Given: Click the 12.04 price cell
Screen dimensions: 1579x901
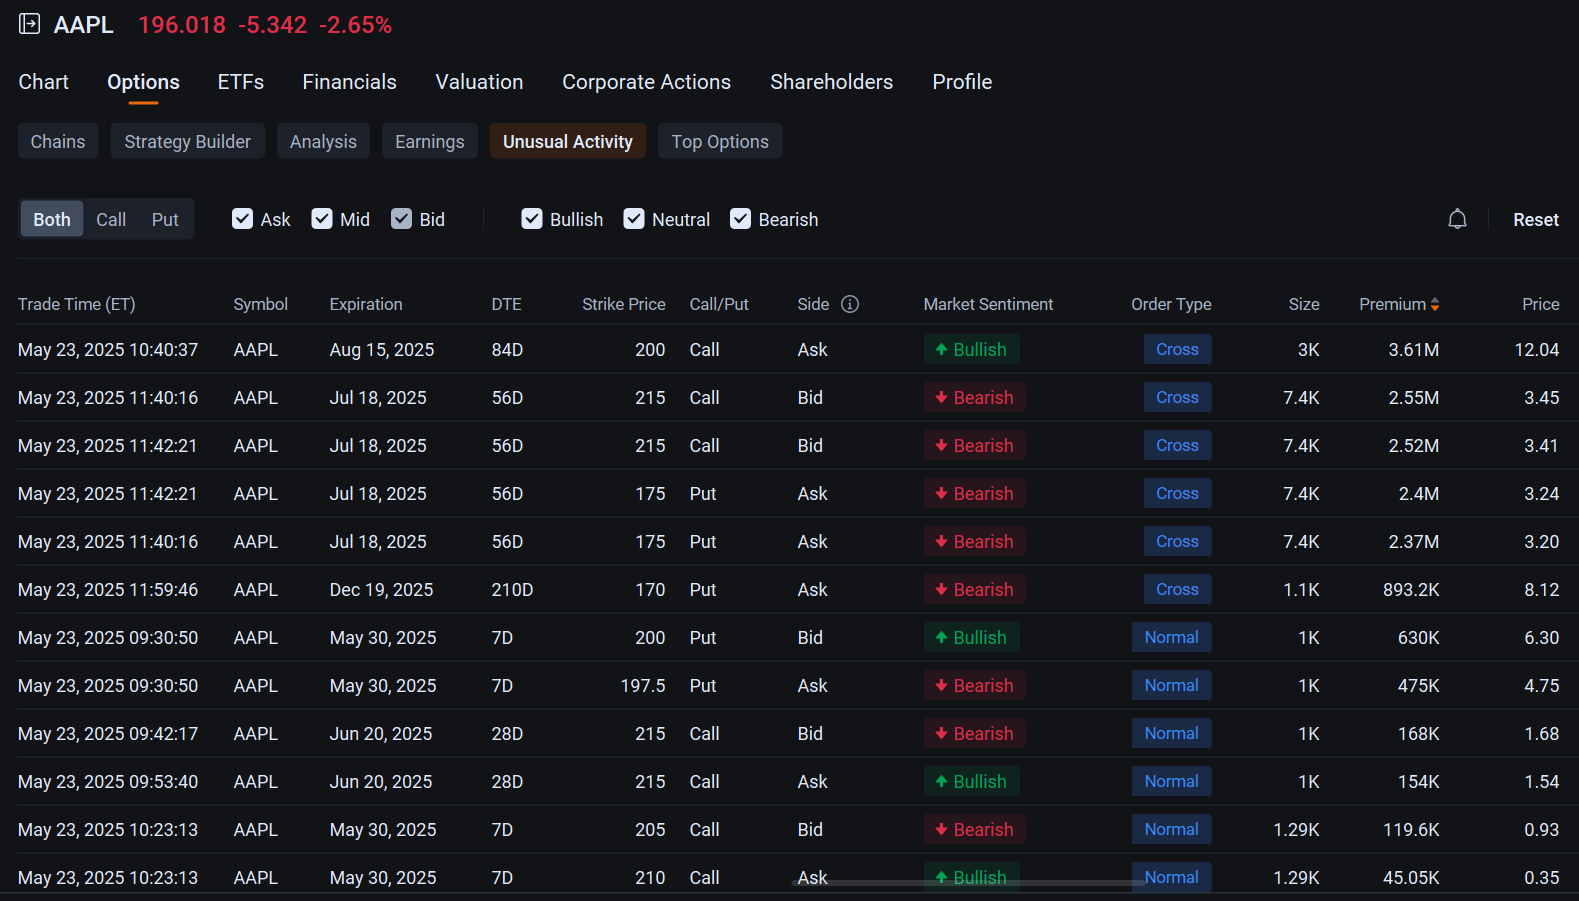Looking at the screenshot, I should pyautogui.click(x=1537, y=349).
